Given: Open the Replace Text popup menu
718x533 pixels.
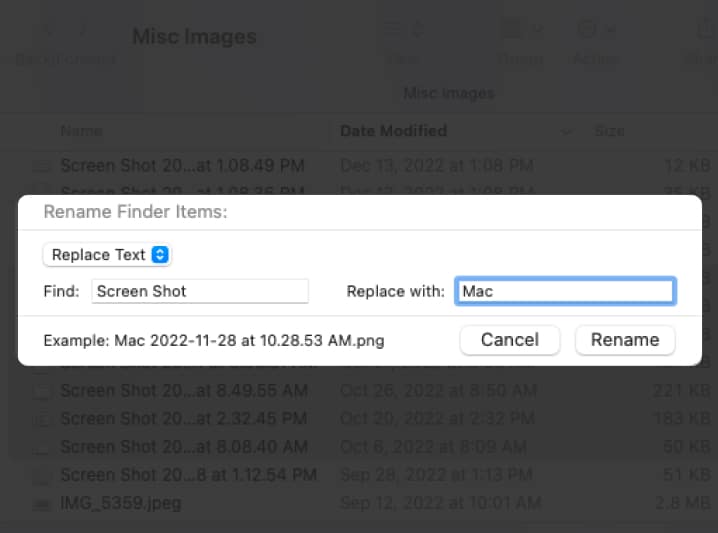Looking at the screenshot, I should (107, 255).
